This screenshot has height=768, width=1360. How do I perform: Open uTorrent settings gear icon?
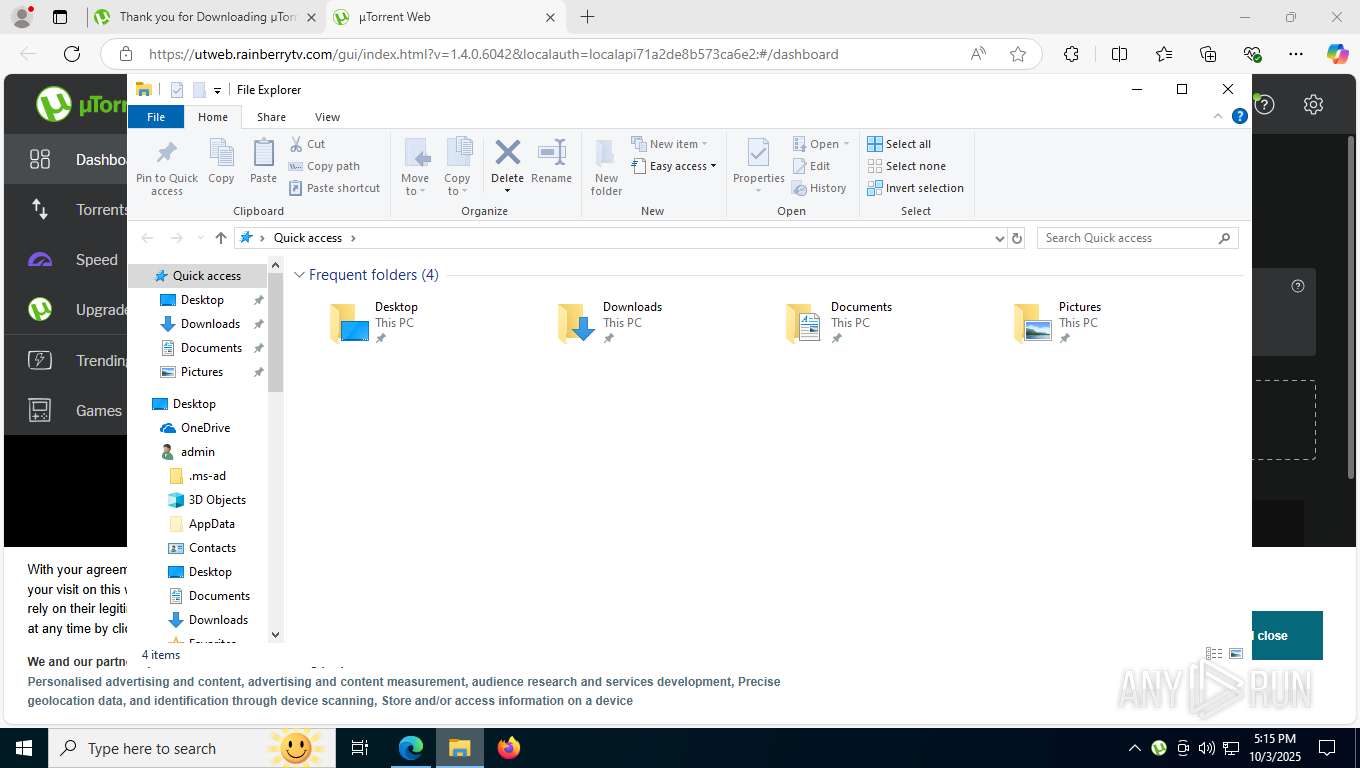point(1314,104)
